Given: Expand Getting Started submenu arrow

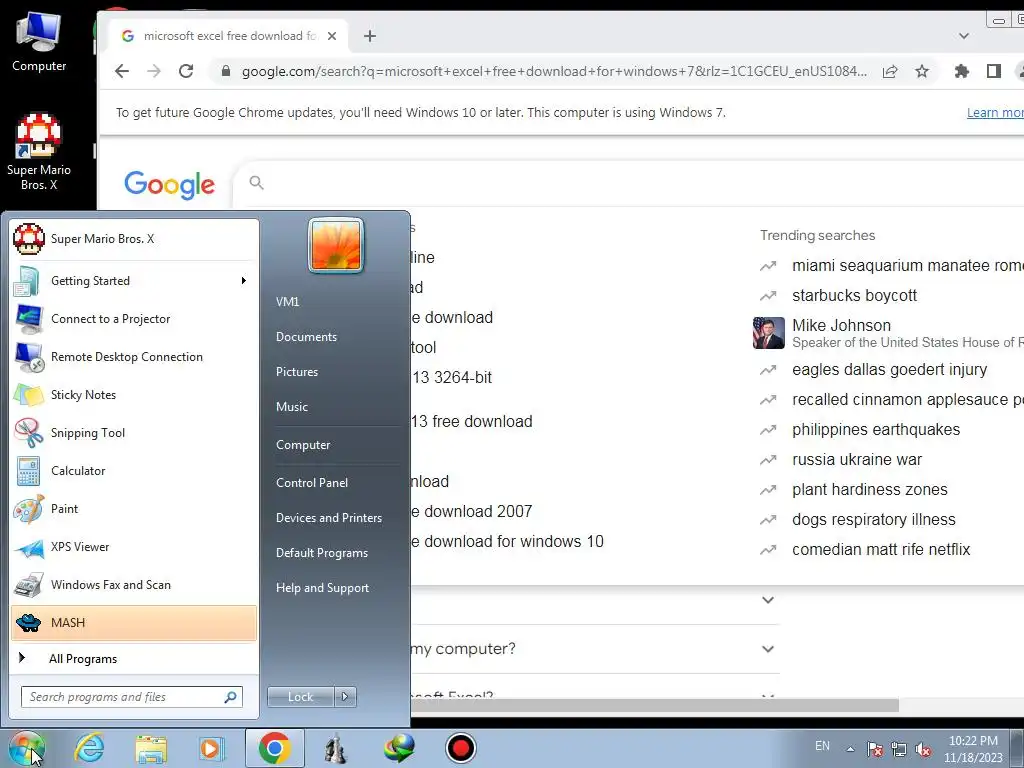Looking at the screenshot, I should click(x=244, y=281).
